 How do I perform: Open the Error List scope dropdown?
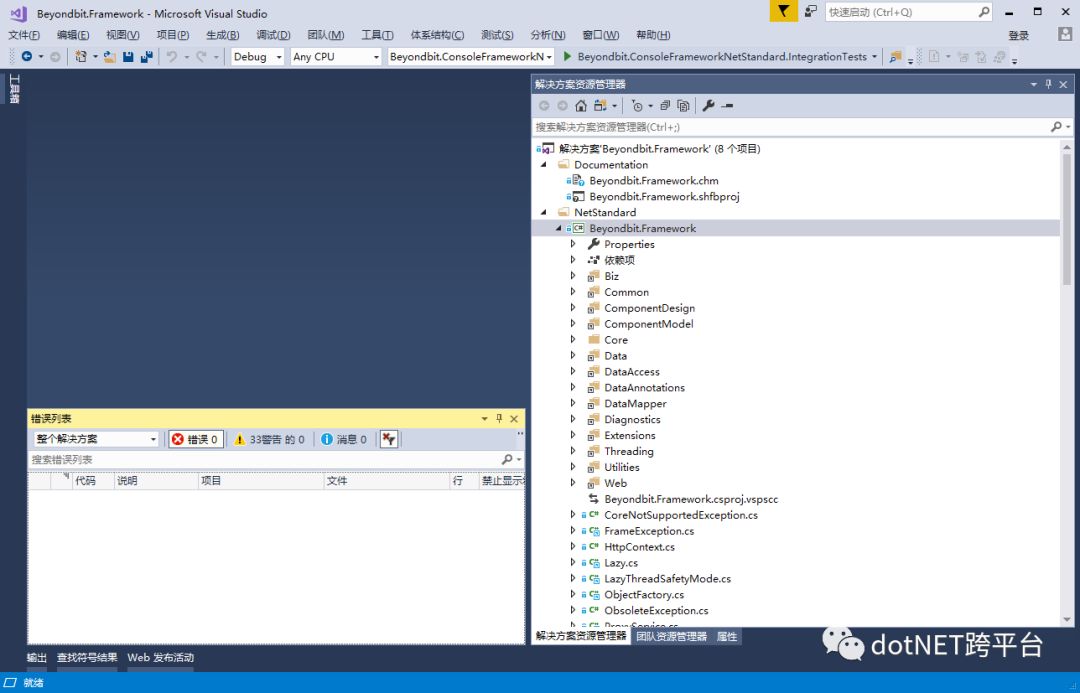96,439
